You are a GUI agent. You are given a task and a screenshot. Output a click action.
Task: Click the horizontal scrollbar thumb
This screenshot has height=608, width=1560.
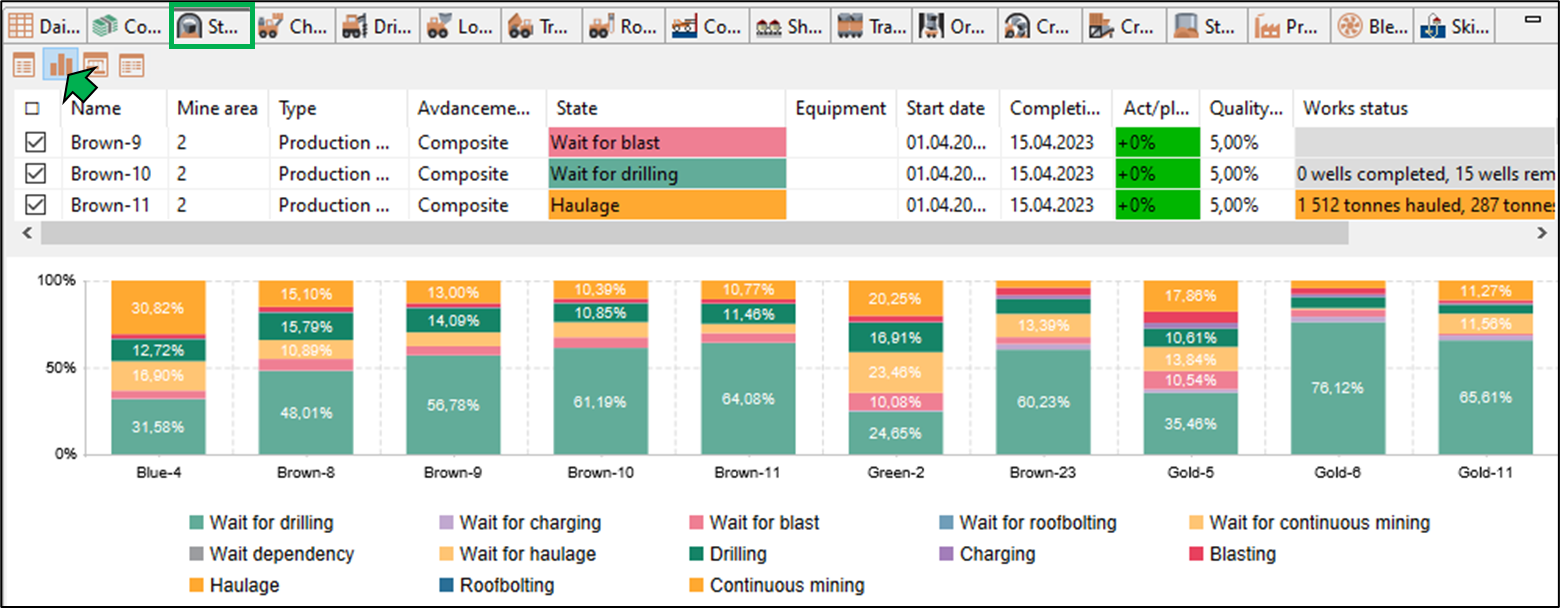click(x=693, y=233)
